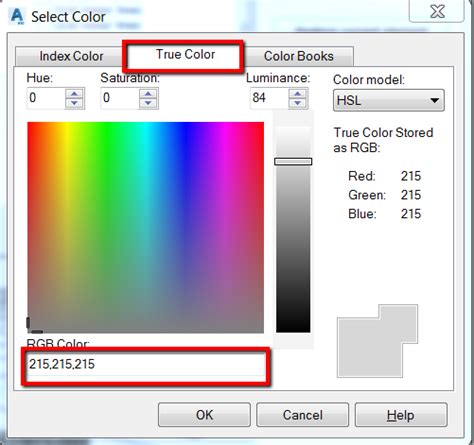Screen dimensions: 474x445
Task: Click the RGB Color input field
Action: tap(146, 364)
